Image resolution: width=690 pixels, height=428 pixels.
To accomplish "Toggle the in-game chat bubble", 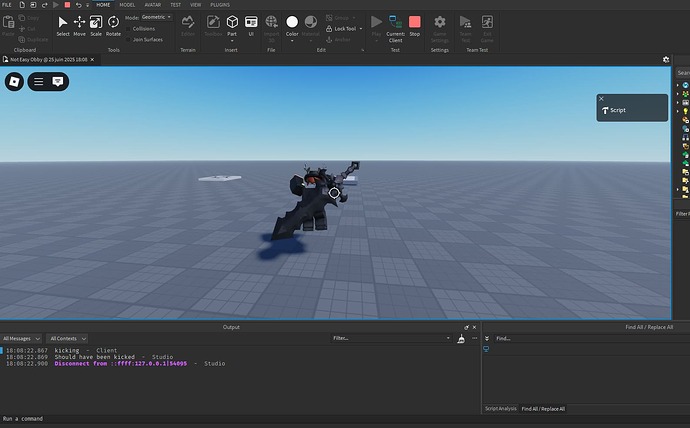I will (58, 82).
